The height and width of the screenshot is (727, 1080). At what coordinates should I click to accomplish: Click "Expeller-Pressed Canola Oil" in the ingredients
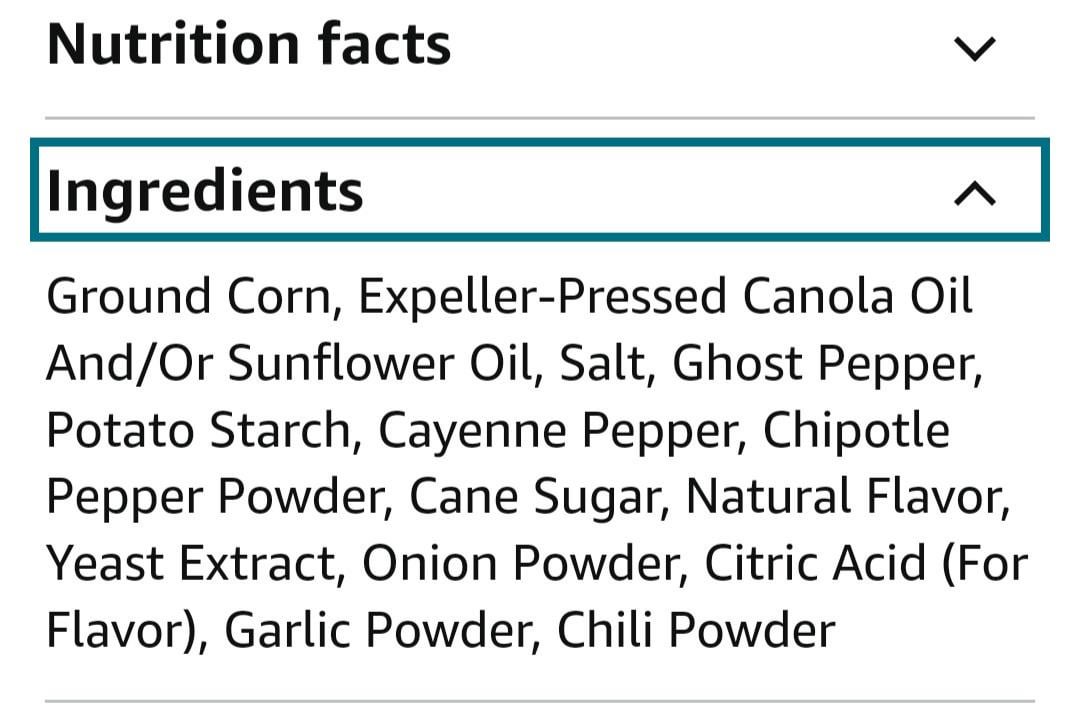click(x=665, y=297)
